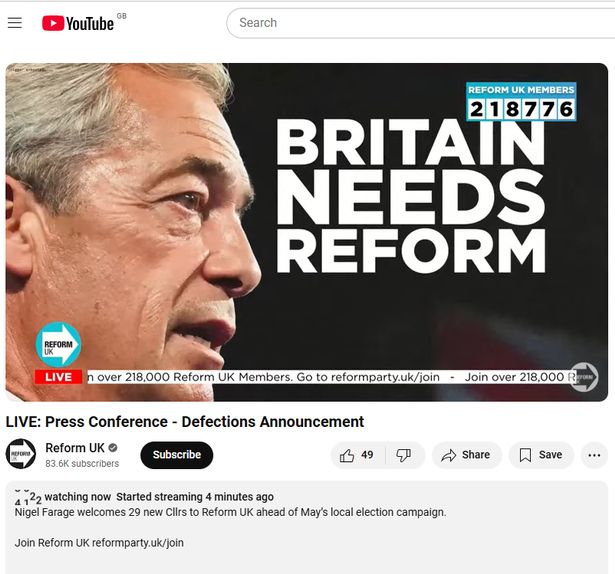Click the Save bookmark icon
This screenshot has width=615, height=574.
tap(525, 455)
